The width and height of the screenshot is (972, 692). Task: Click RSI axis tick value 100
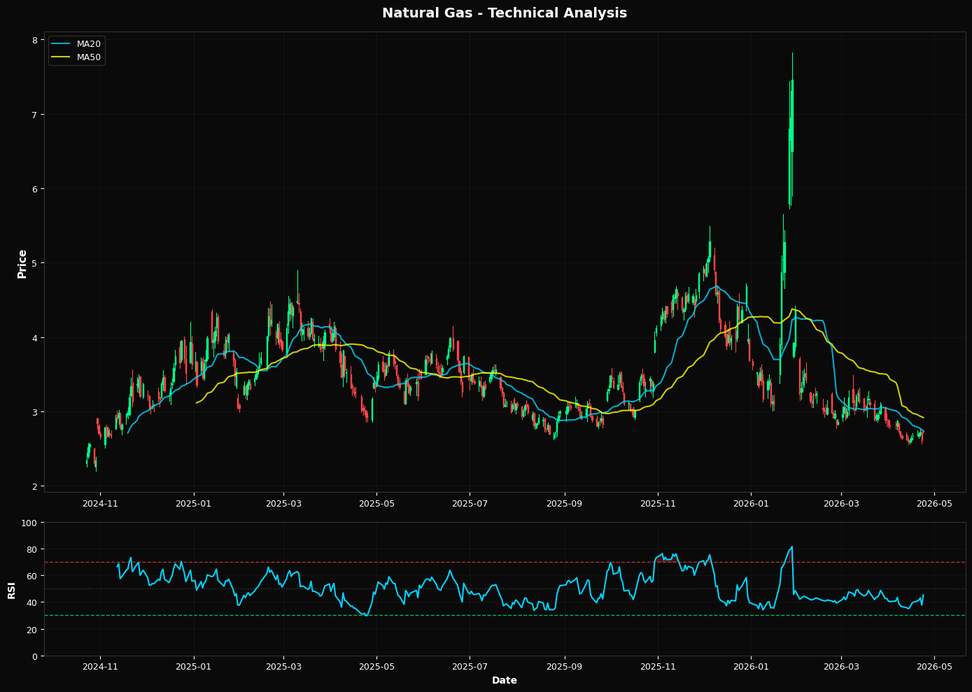tap(31, 523)
